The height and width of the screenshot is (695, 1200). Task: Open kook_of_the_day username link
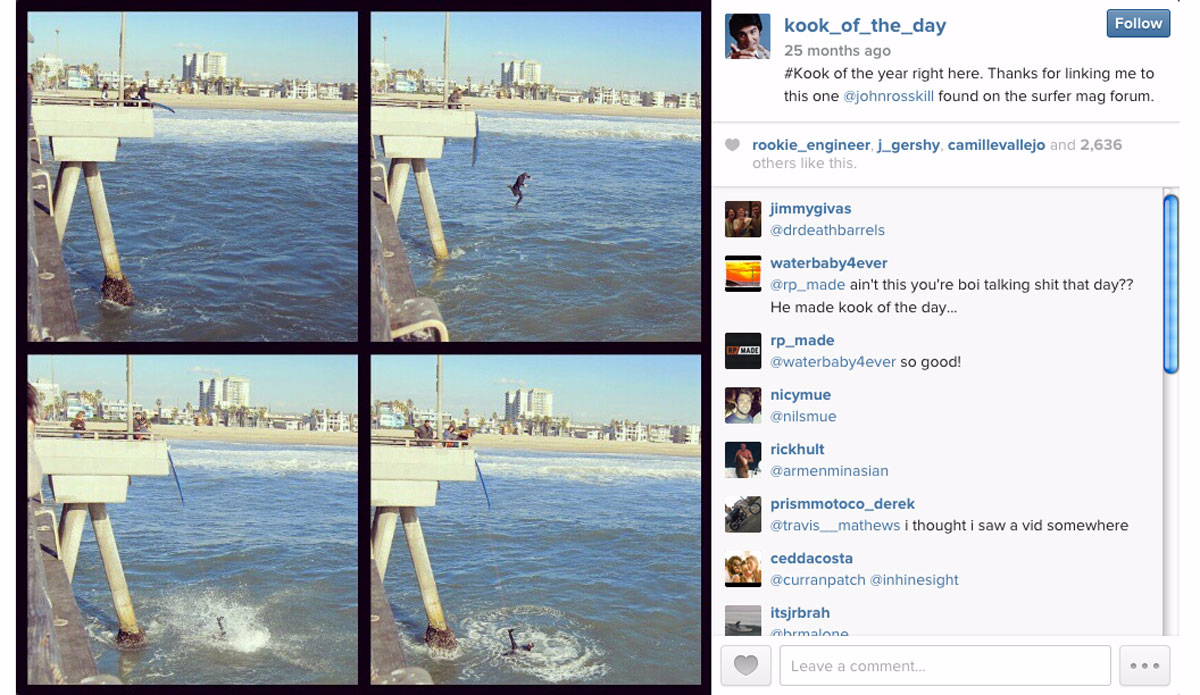pos(865,26)
